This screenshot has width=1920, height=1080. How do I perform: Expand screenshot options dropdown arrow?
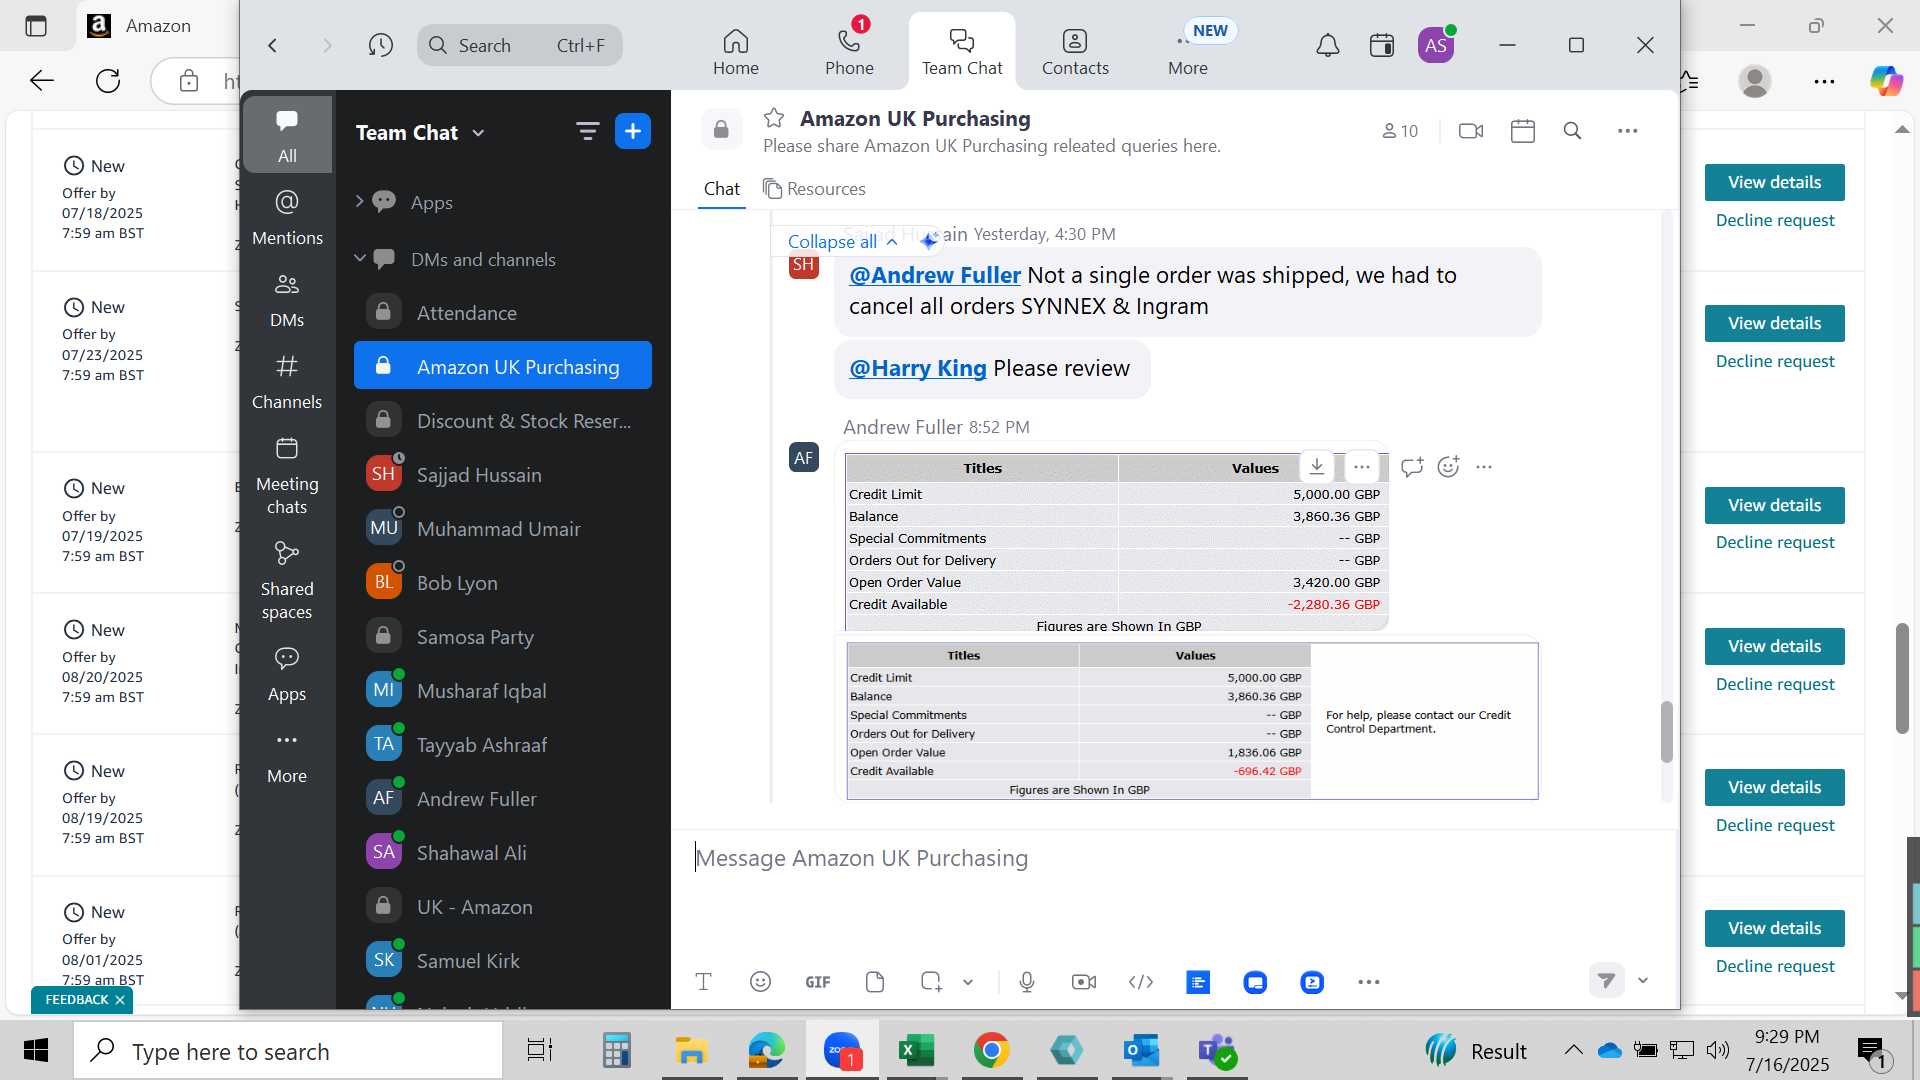click(968, 982)
